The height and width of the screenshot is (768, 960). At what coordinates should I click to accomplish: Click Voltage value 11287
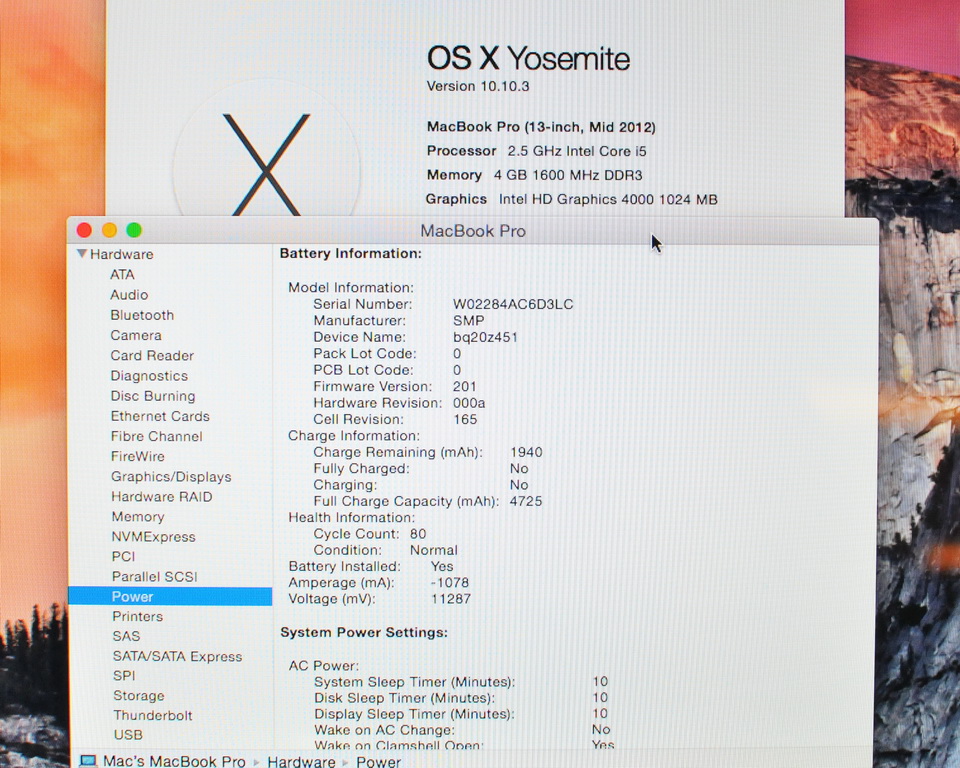click(x=451, y=599)
